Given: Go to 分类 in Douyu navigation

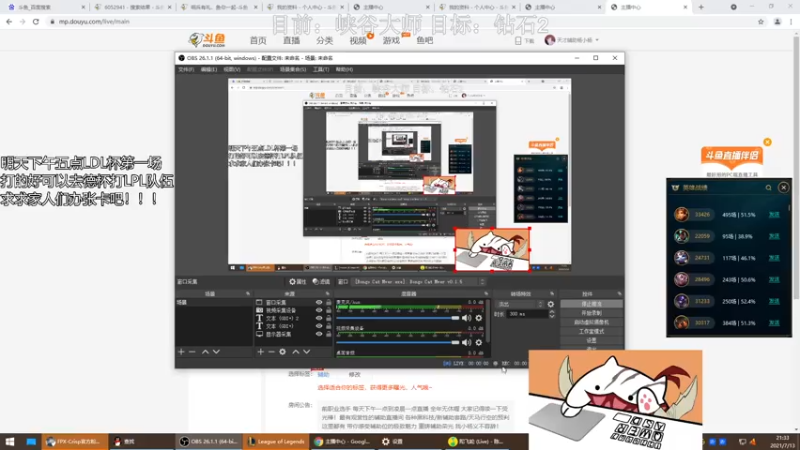Looking at the screenshot, I should click(324, 40).
